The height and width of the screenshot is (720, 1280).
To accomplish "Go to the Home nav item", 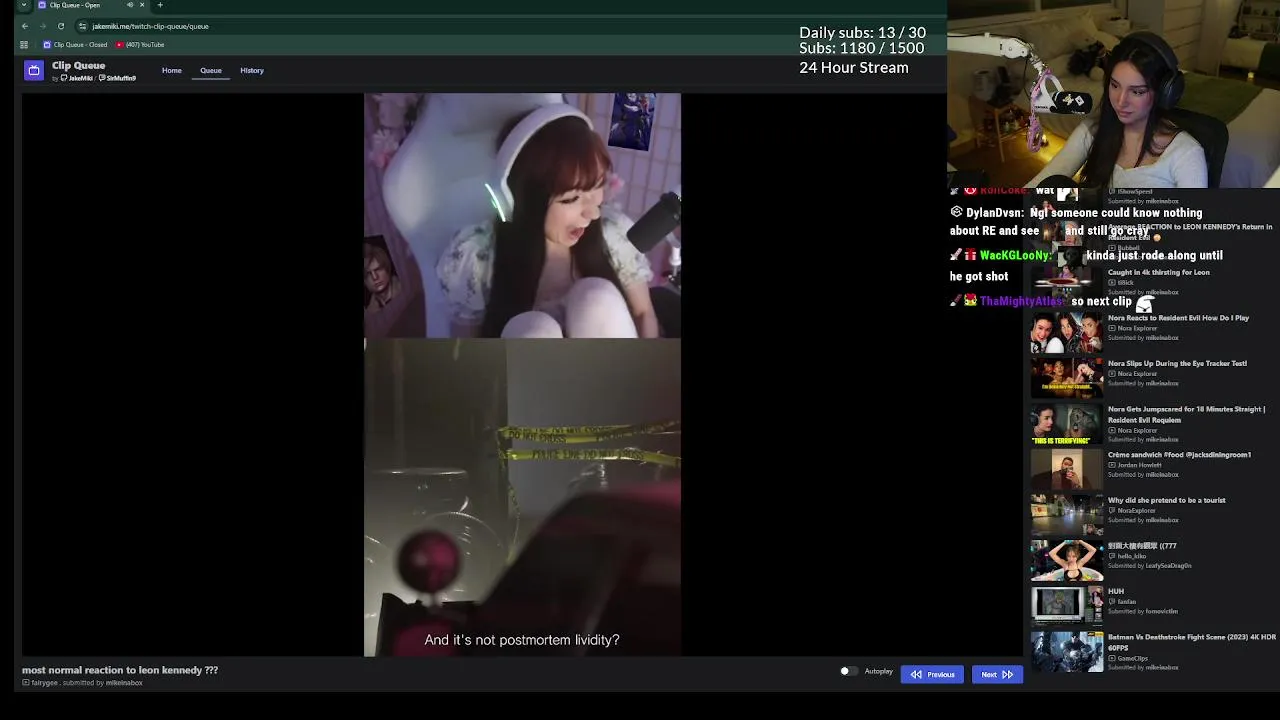I will coord(172,70).
